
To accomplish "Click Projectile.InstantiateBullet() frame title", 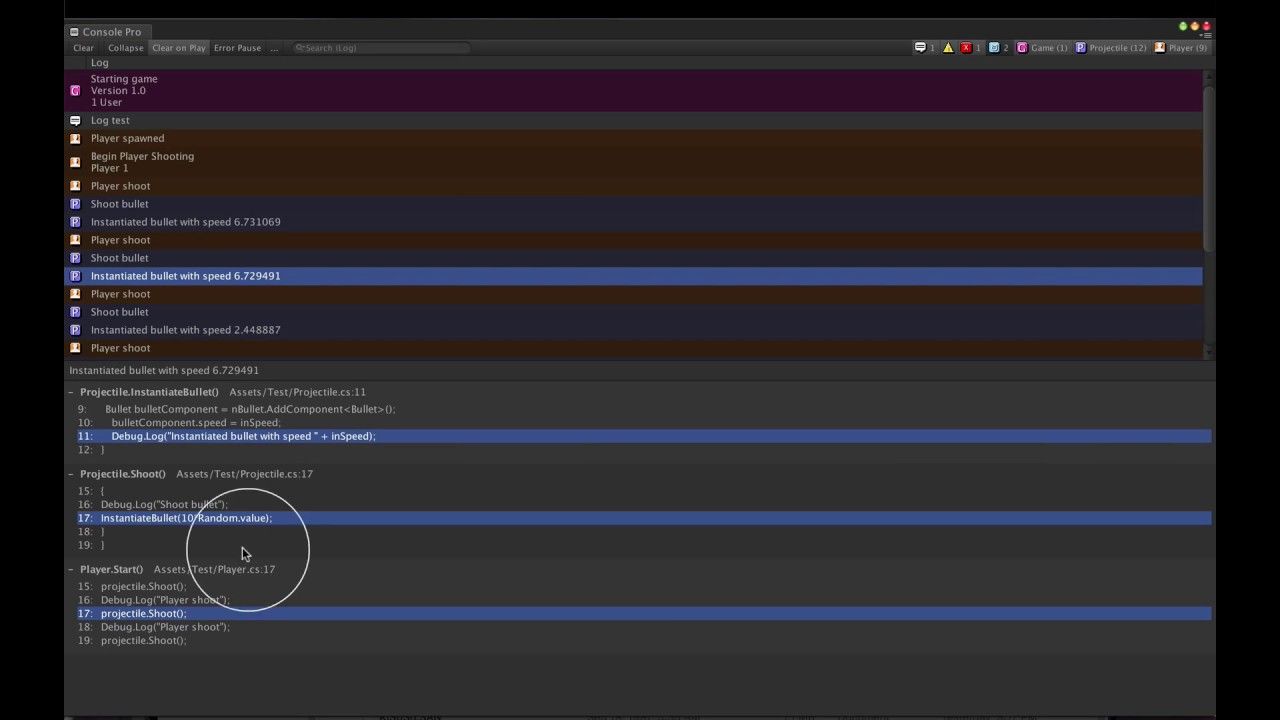I will (149, 392).
